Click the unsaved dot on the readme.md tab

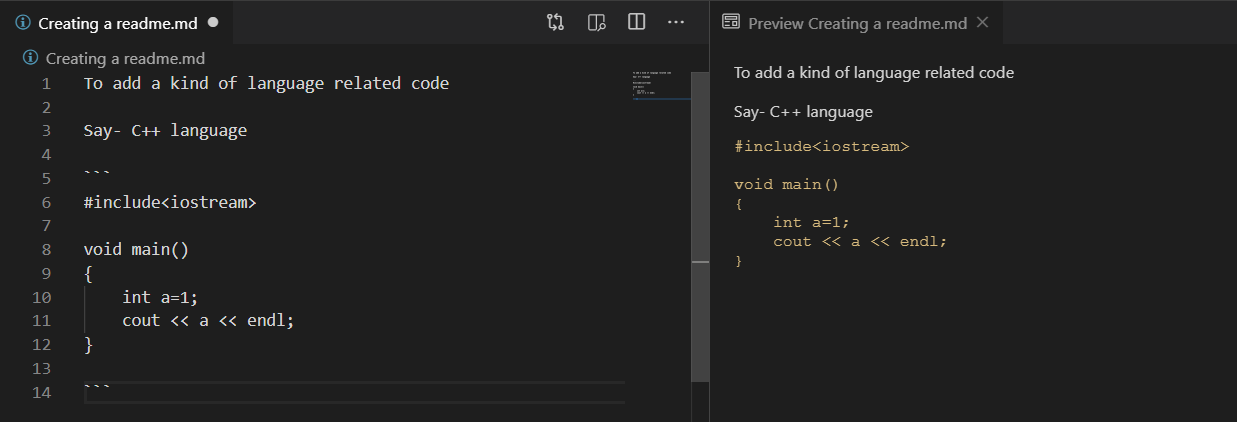[213, 22]
